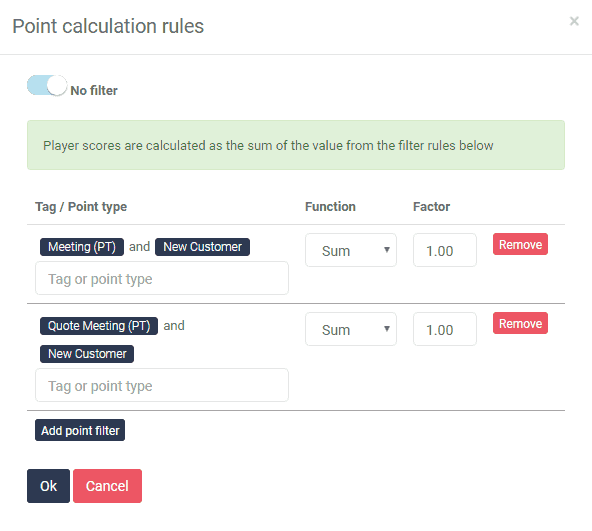Close the Point calculation rules dialog
The height and width of the screenshot is (531, 592).
(x=574, y=21)
